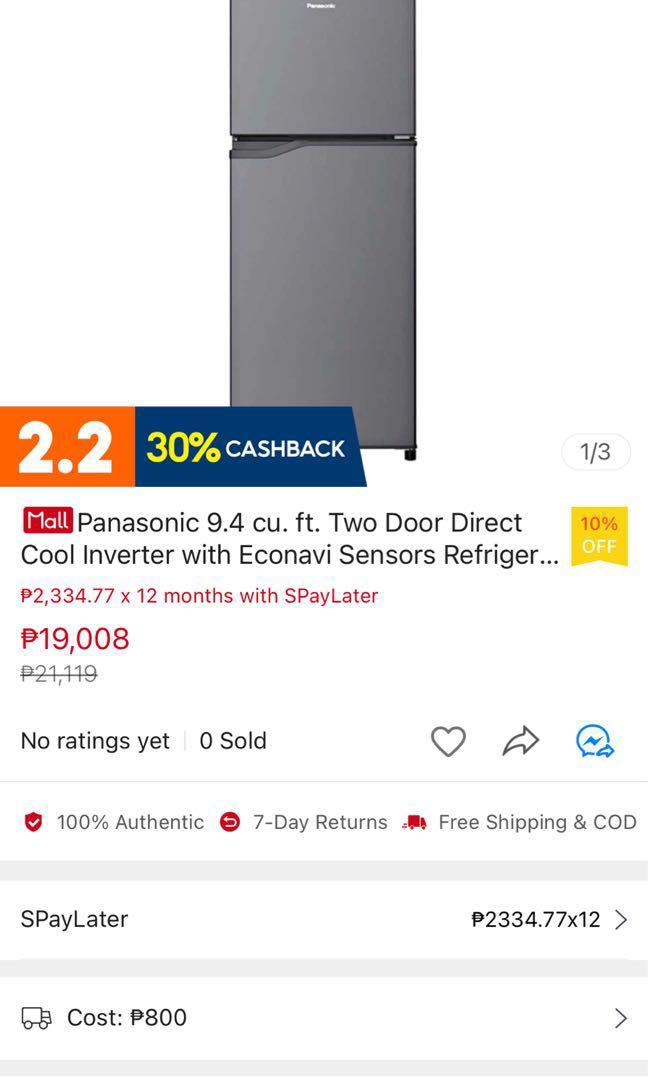Tap the heart icon to favorite item
The height and width of the screenshot is (1080, 648).
(x=448, y=742)
